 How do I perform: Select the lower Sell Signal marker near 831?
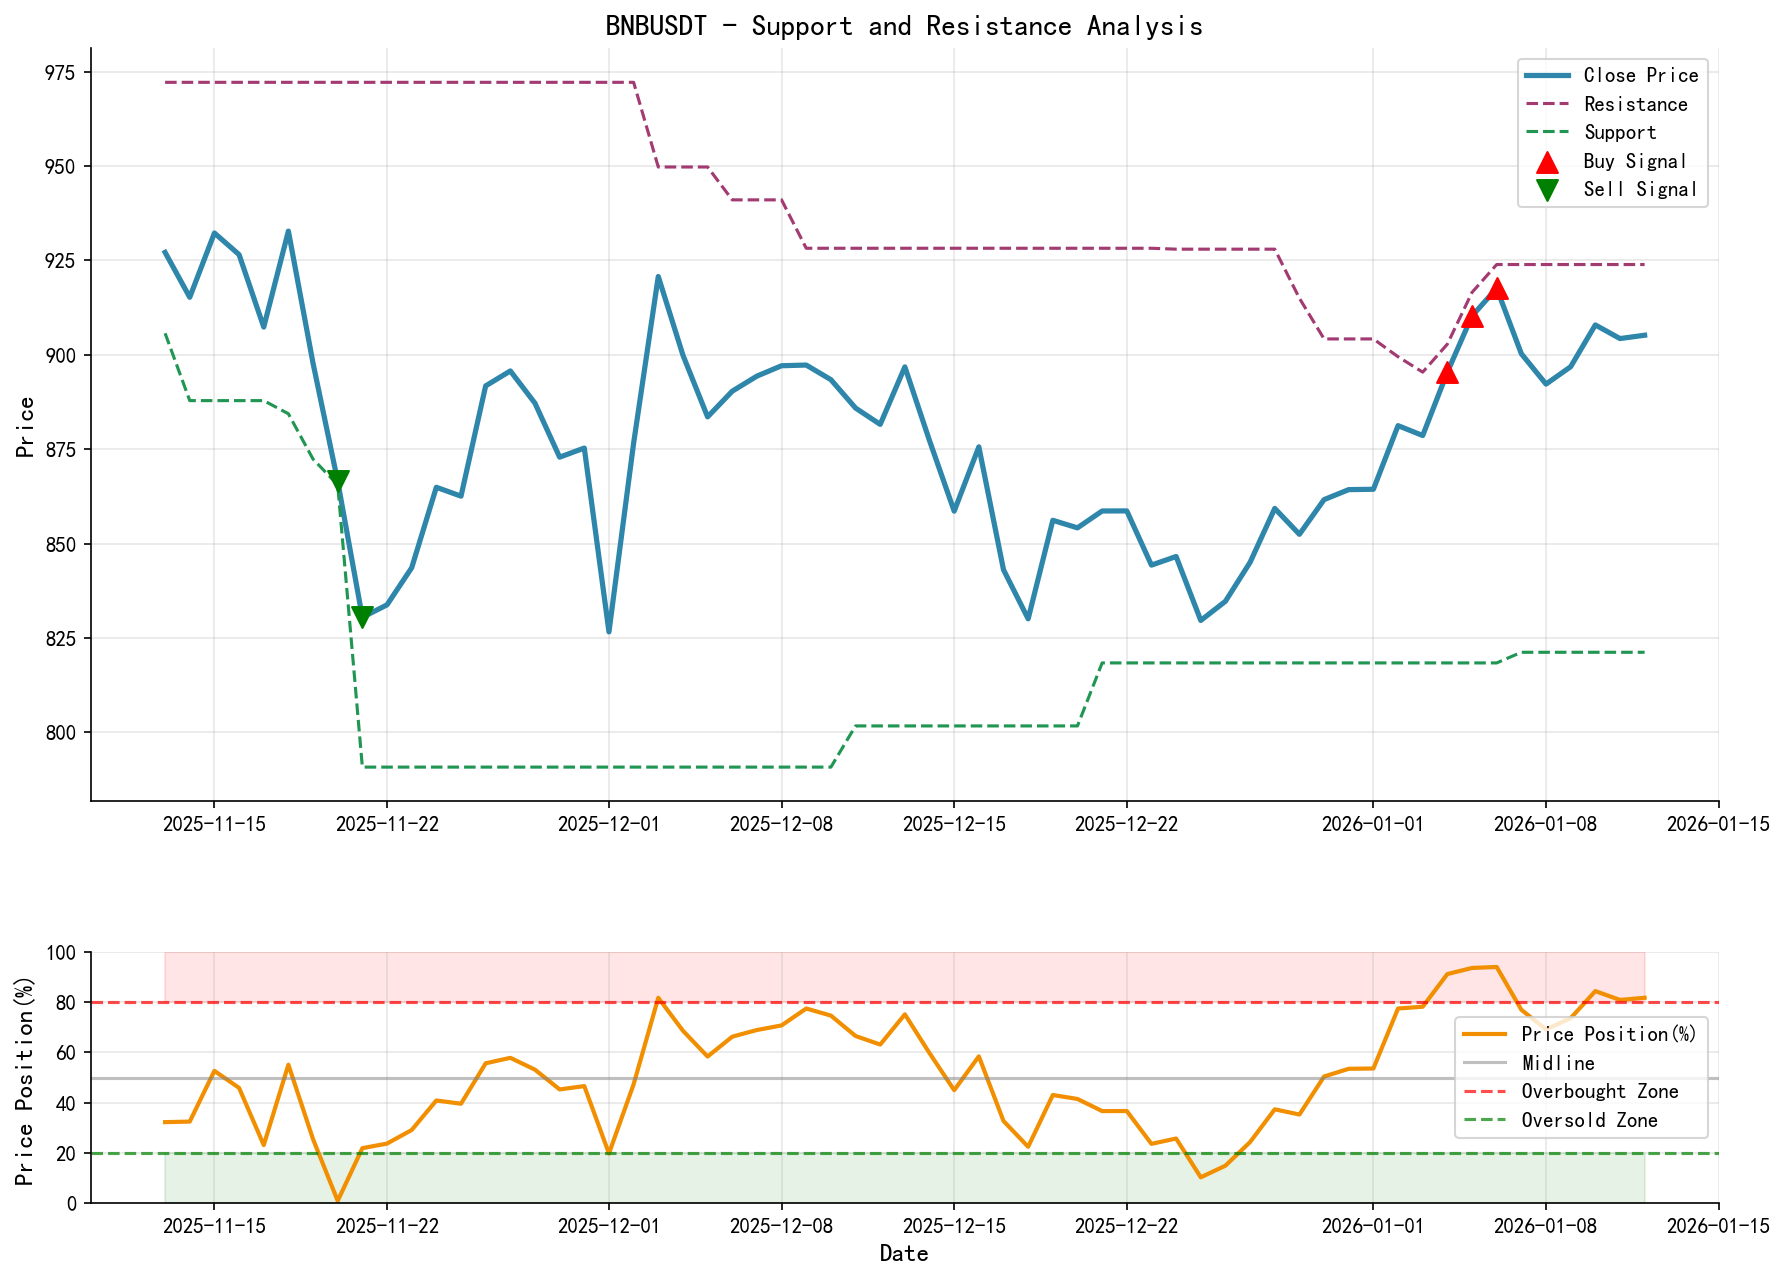click(362, 613)
